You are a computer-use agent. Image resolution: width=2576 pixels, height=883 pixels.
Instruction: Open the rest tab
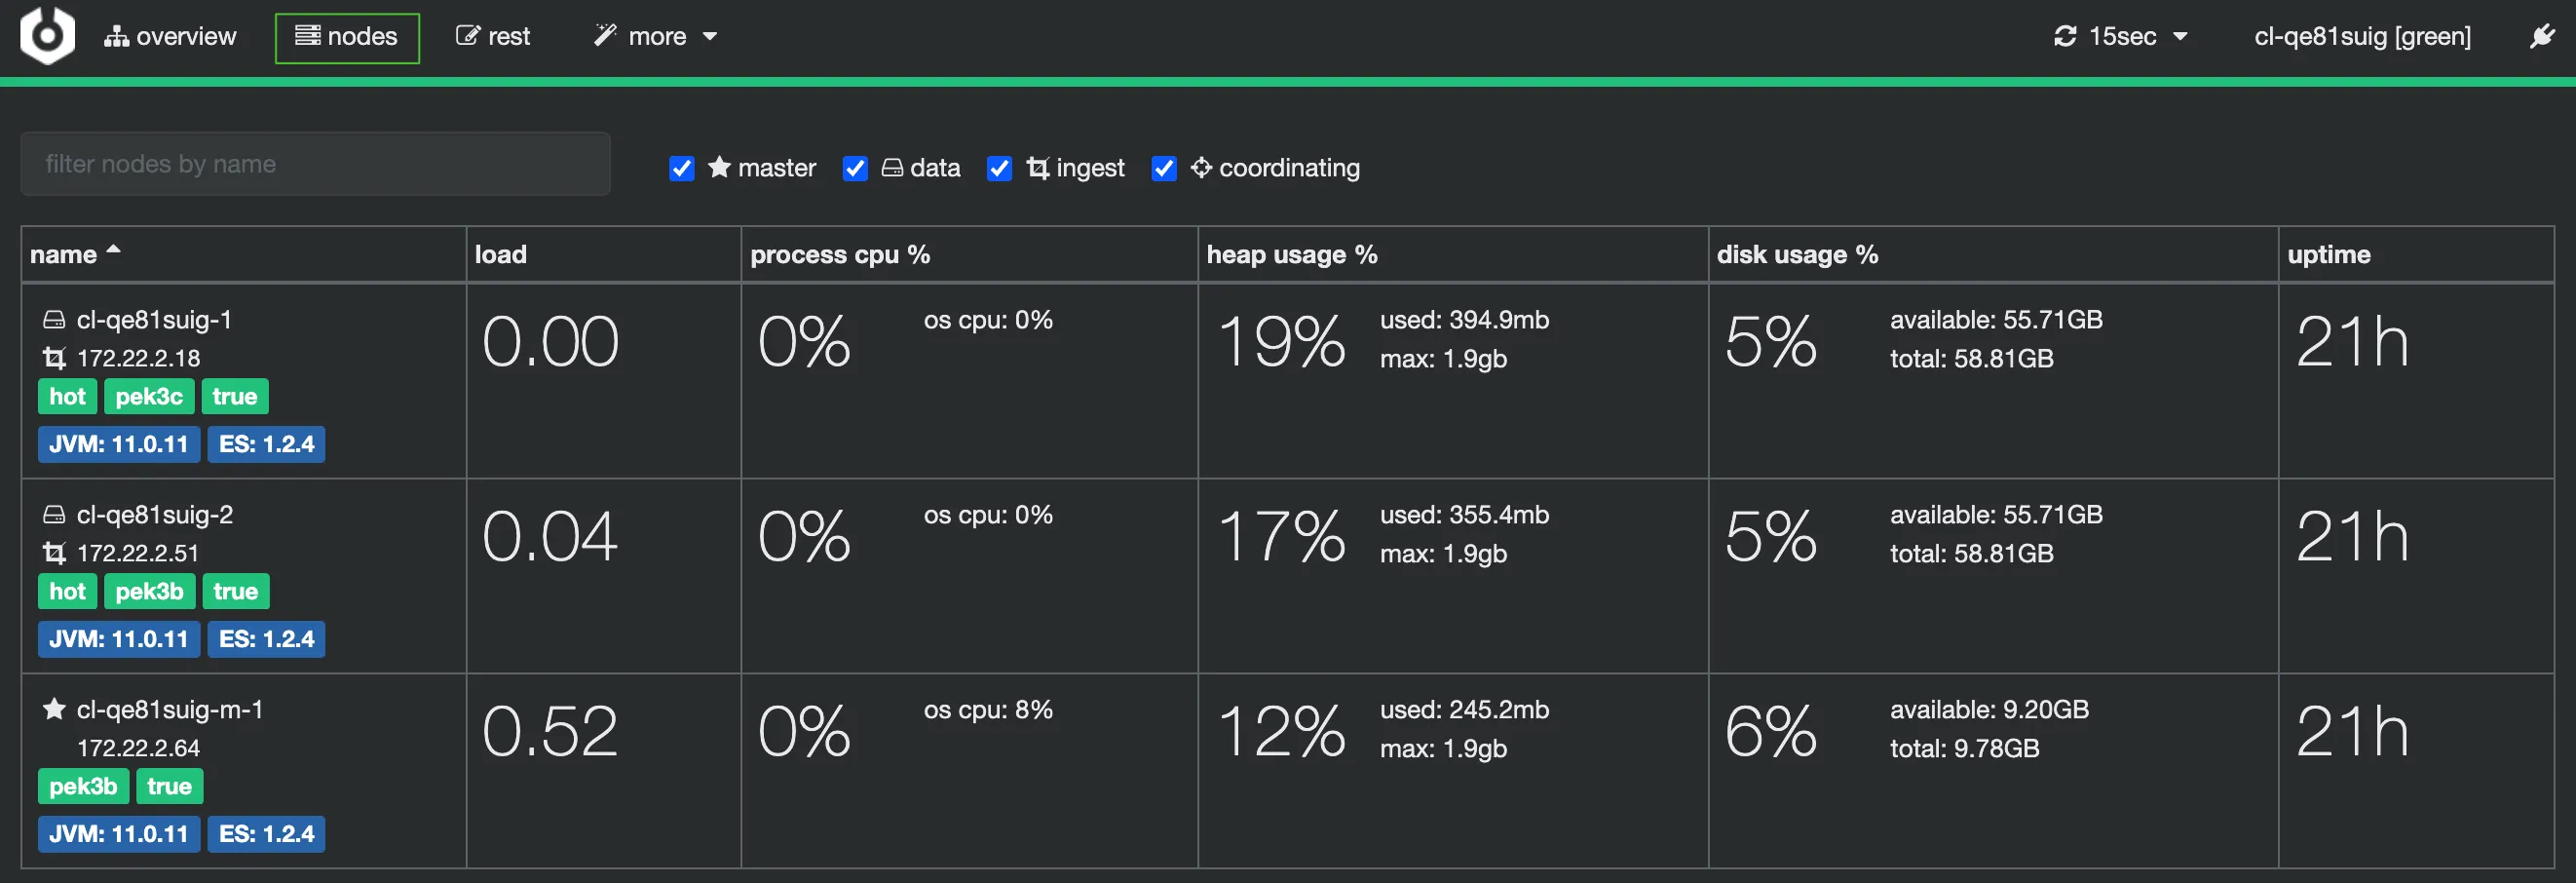(493, 37)
